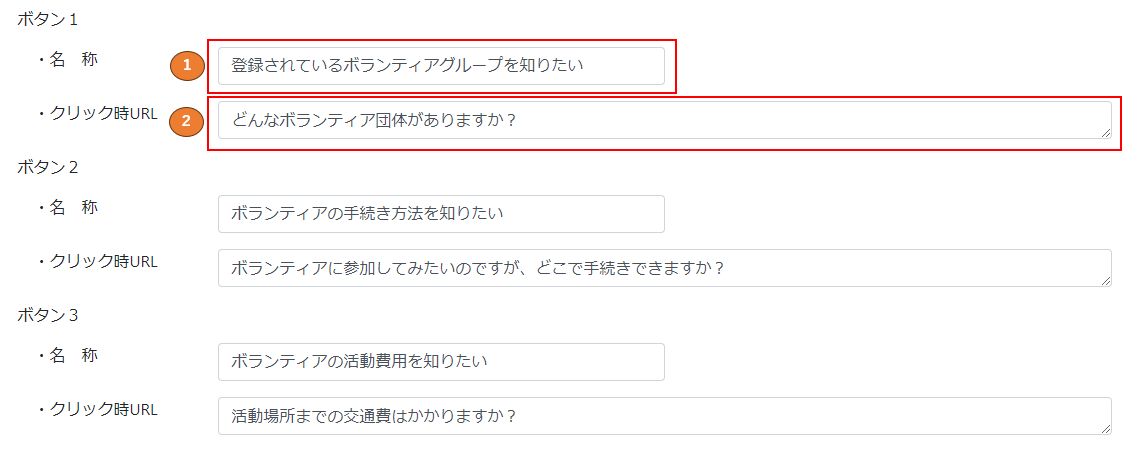Click the ボタン2 section heading
The width and height of the screenshot is (1142, 450).
point(47,167)
